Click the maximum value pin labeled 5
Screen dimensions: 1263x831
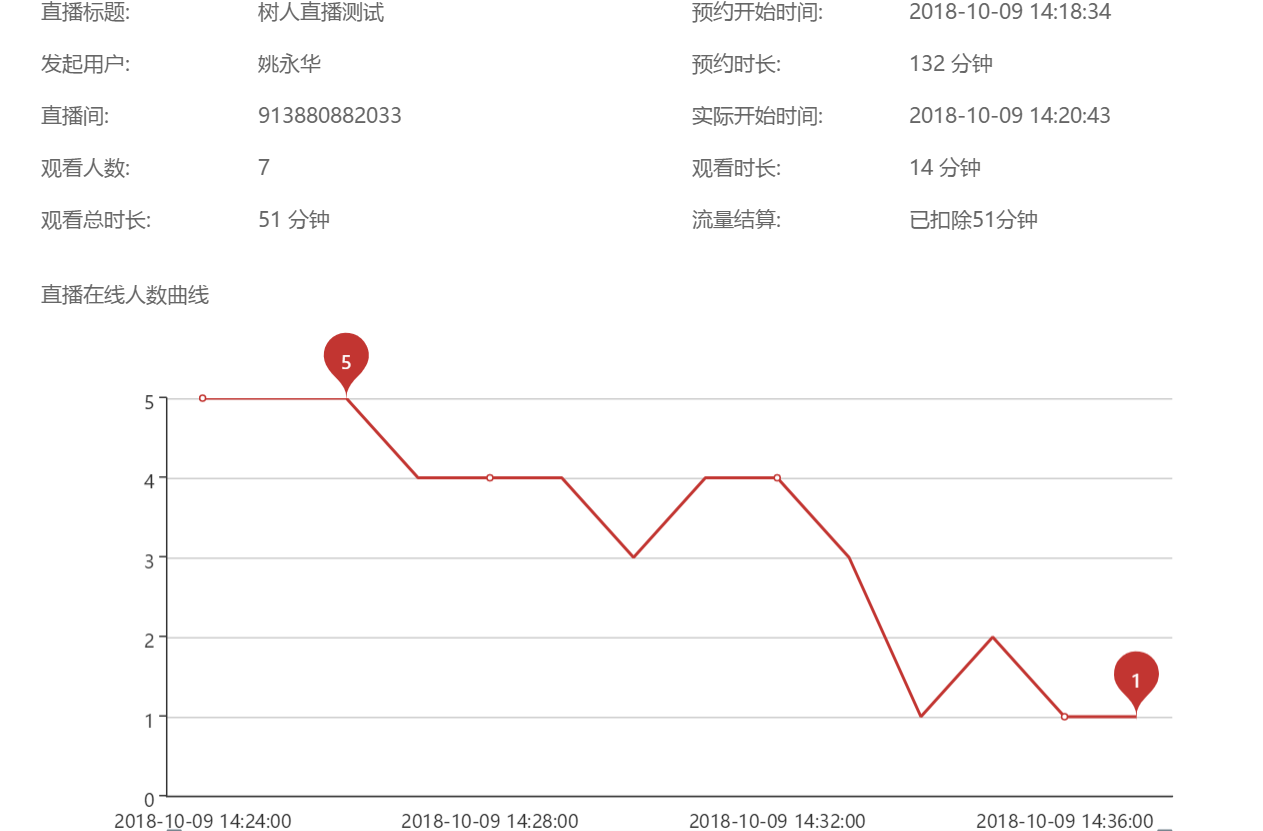point(346,361)
